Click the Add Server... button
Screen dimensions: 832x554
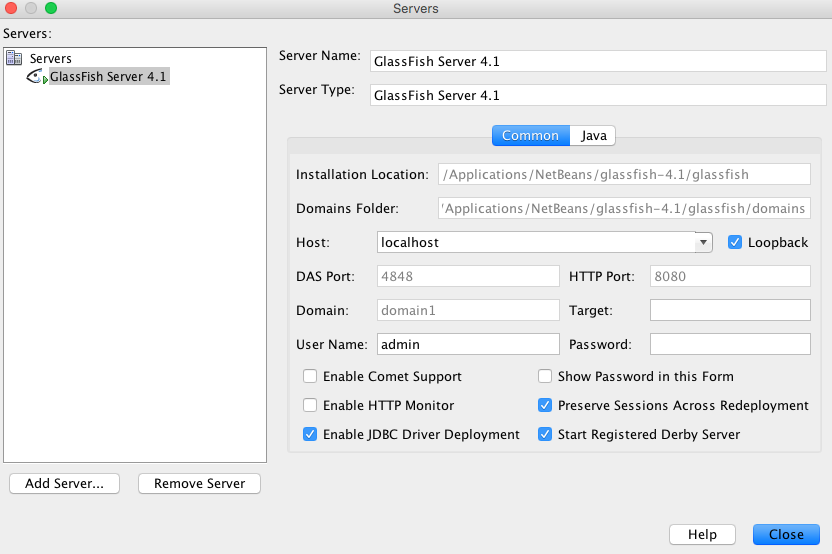click(64, 483)
